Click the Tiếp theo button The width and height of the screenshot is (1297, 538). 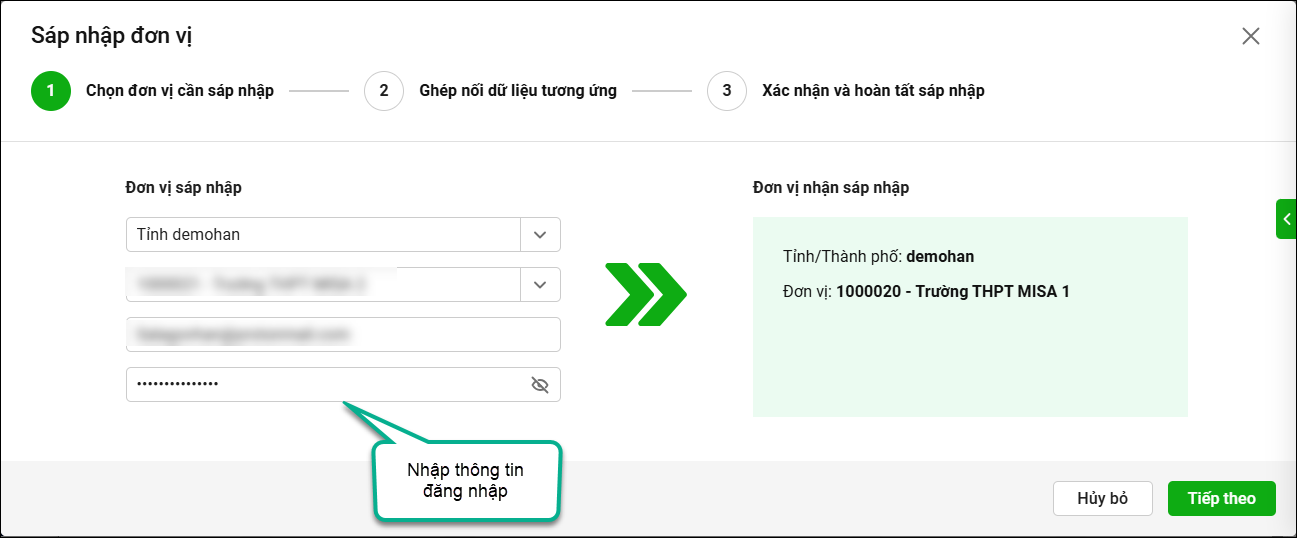1221,498
